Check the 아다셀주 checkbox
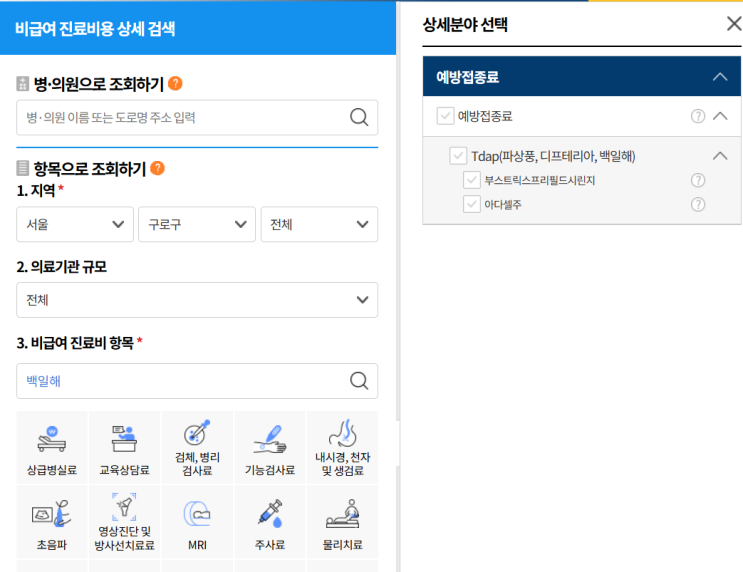Image resolution: width=743 pixels, height=572 pixels. coord(471,204)
